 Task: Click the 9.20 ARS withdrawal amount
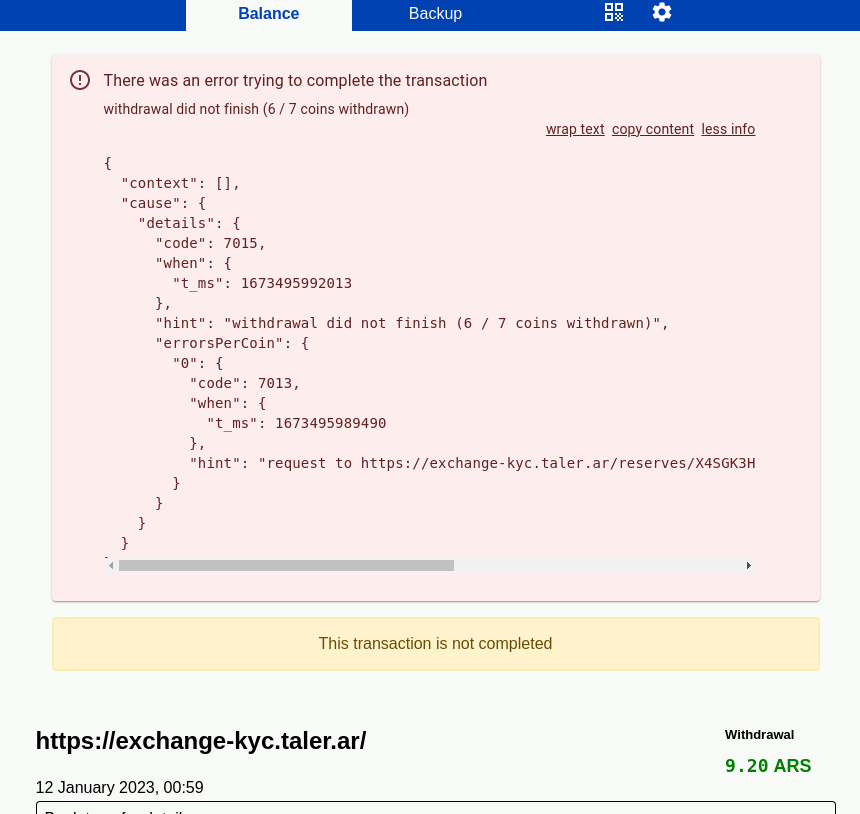(x=768, y=767)
